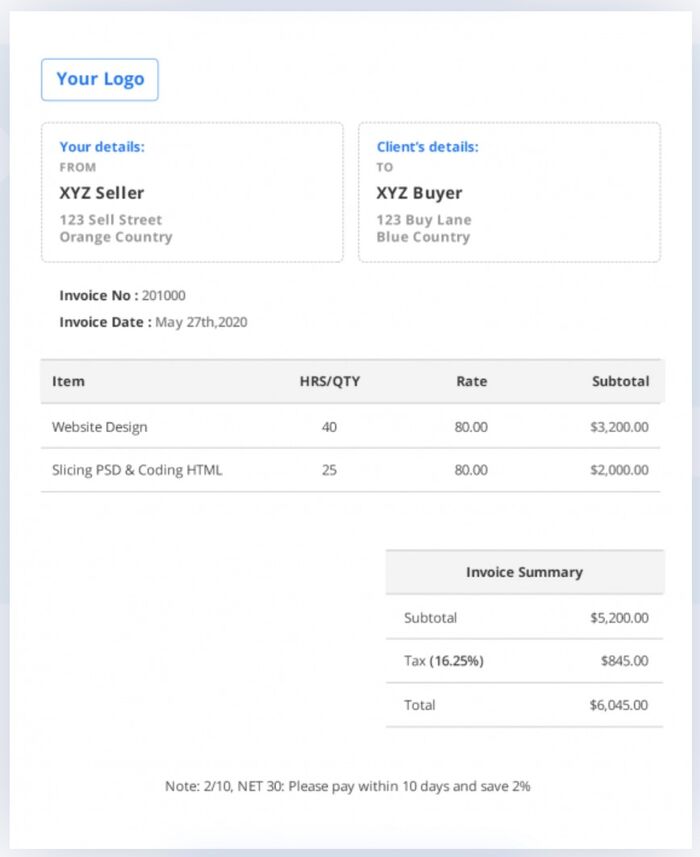The width and height of the screenshot is (700, 857).
Task: Click the invoice number 201000
Action: (x=163, y=296)
